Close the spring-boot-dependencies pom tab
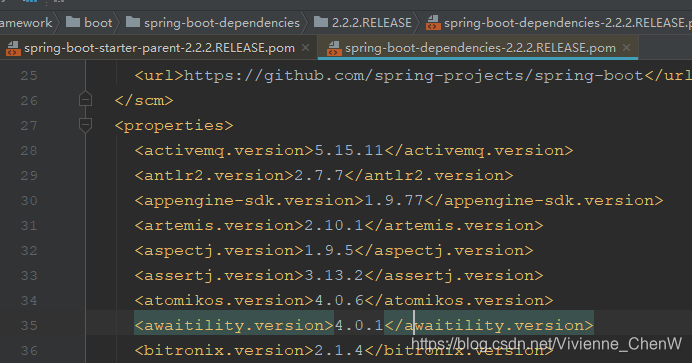This screenshot has height=363, width=692. tap(626, 48)
